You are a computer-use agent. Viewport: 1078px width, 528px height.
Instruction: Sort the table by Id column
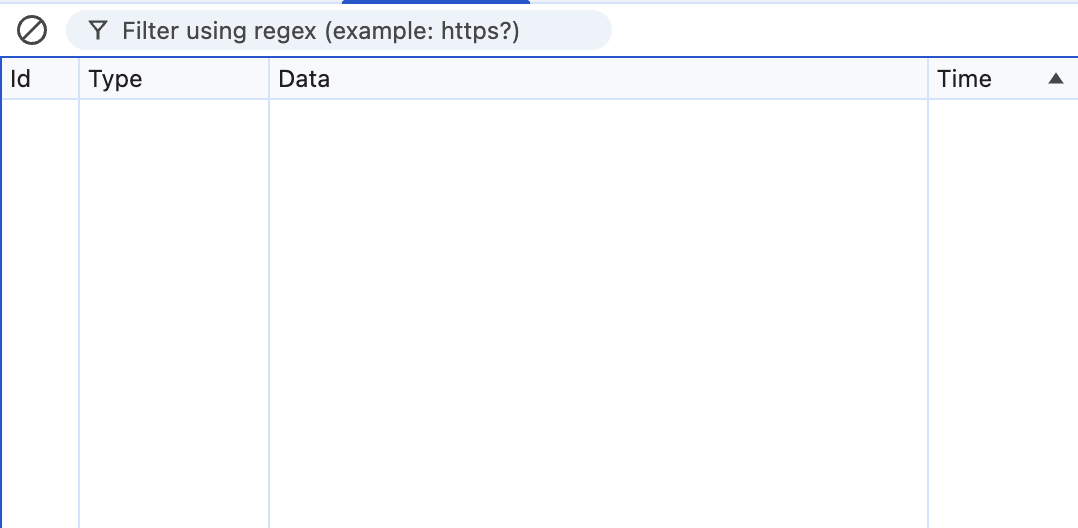[x=40, y=78]
